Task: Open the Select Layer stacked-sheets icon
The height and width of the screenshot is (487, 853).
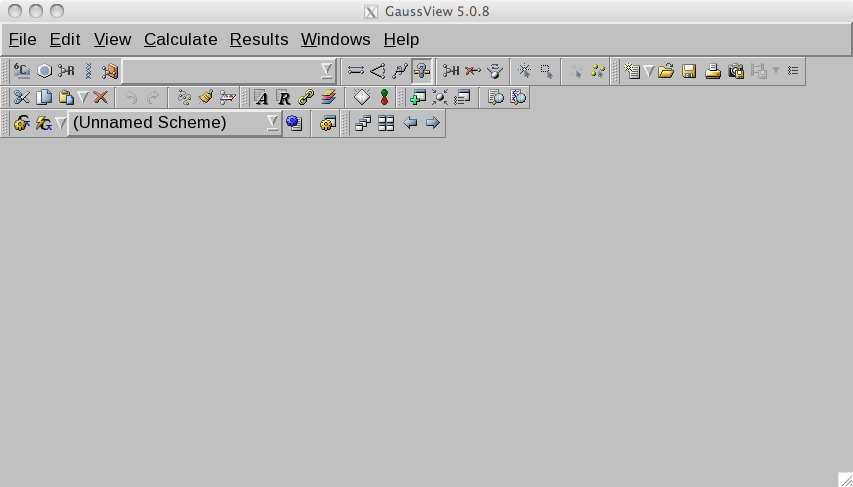Action: [x=329, y=97]
